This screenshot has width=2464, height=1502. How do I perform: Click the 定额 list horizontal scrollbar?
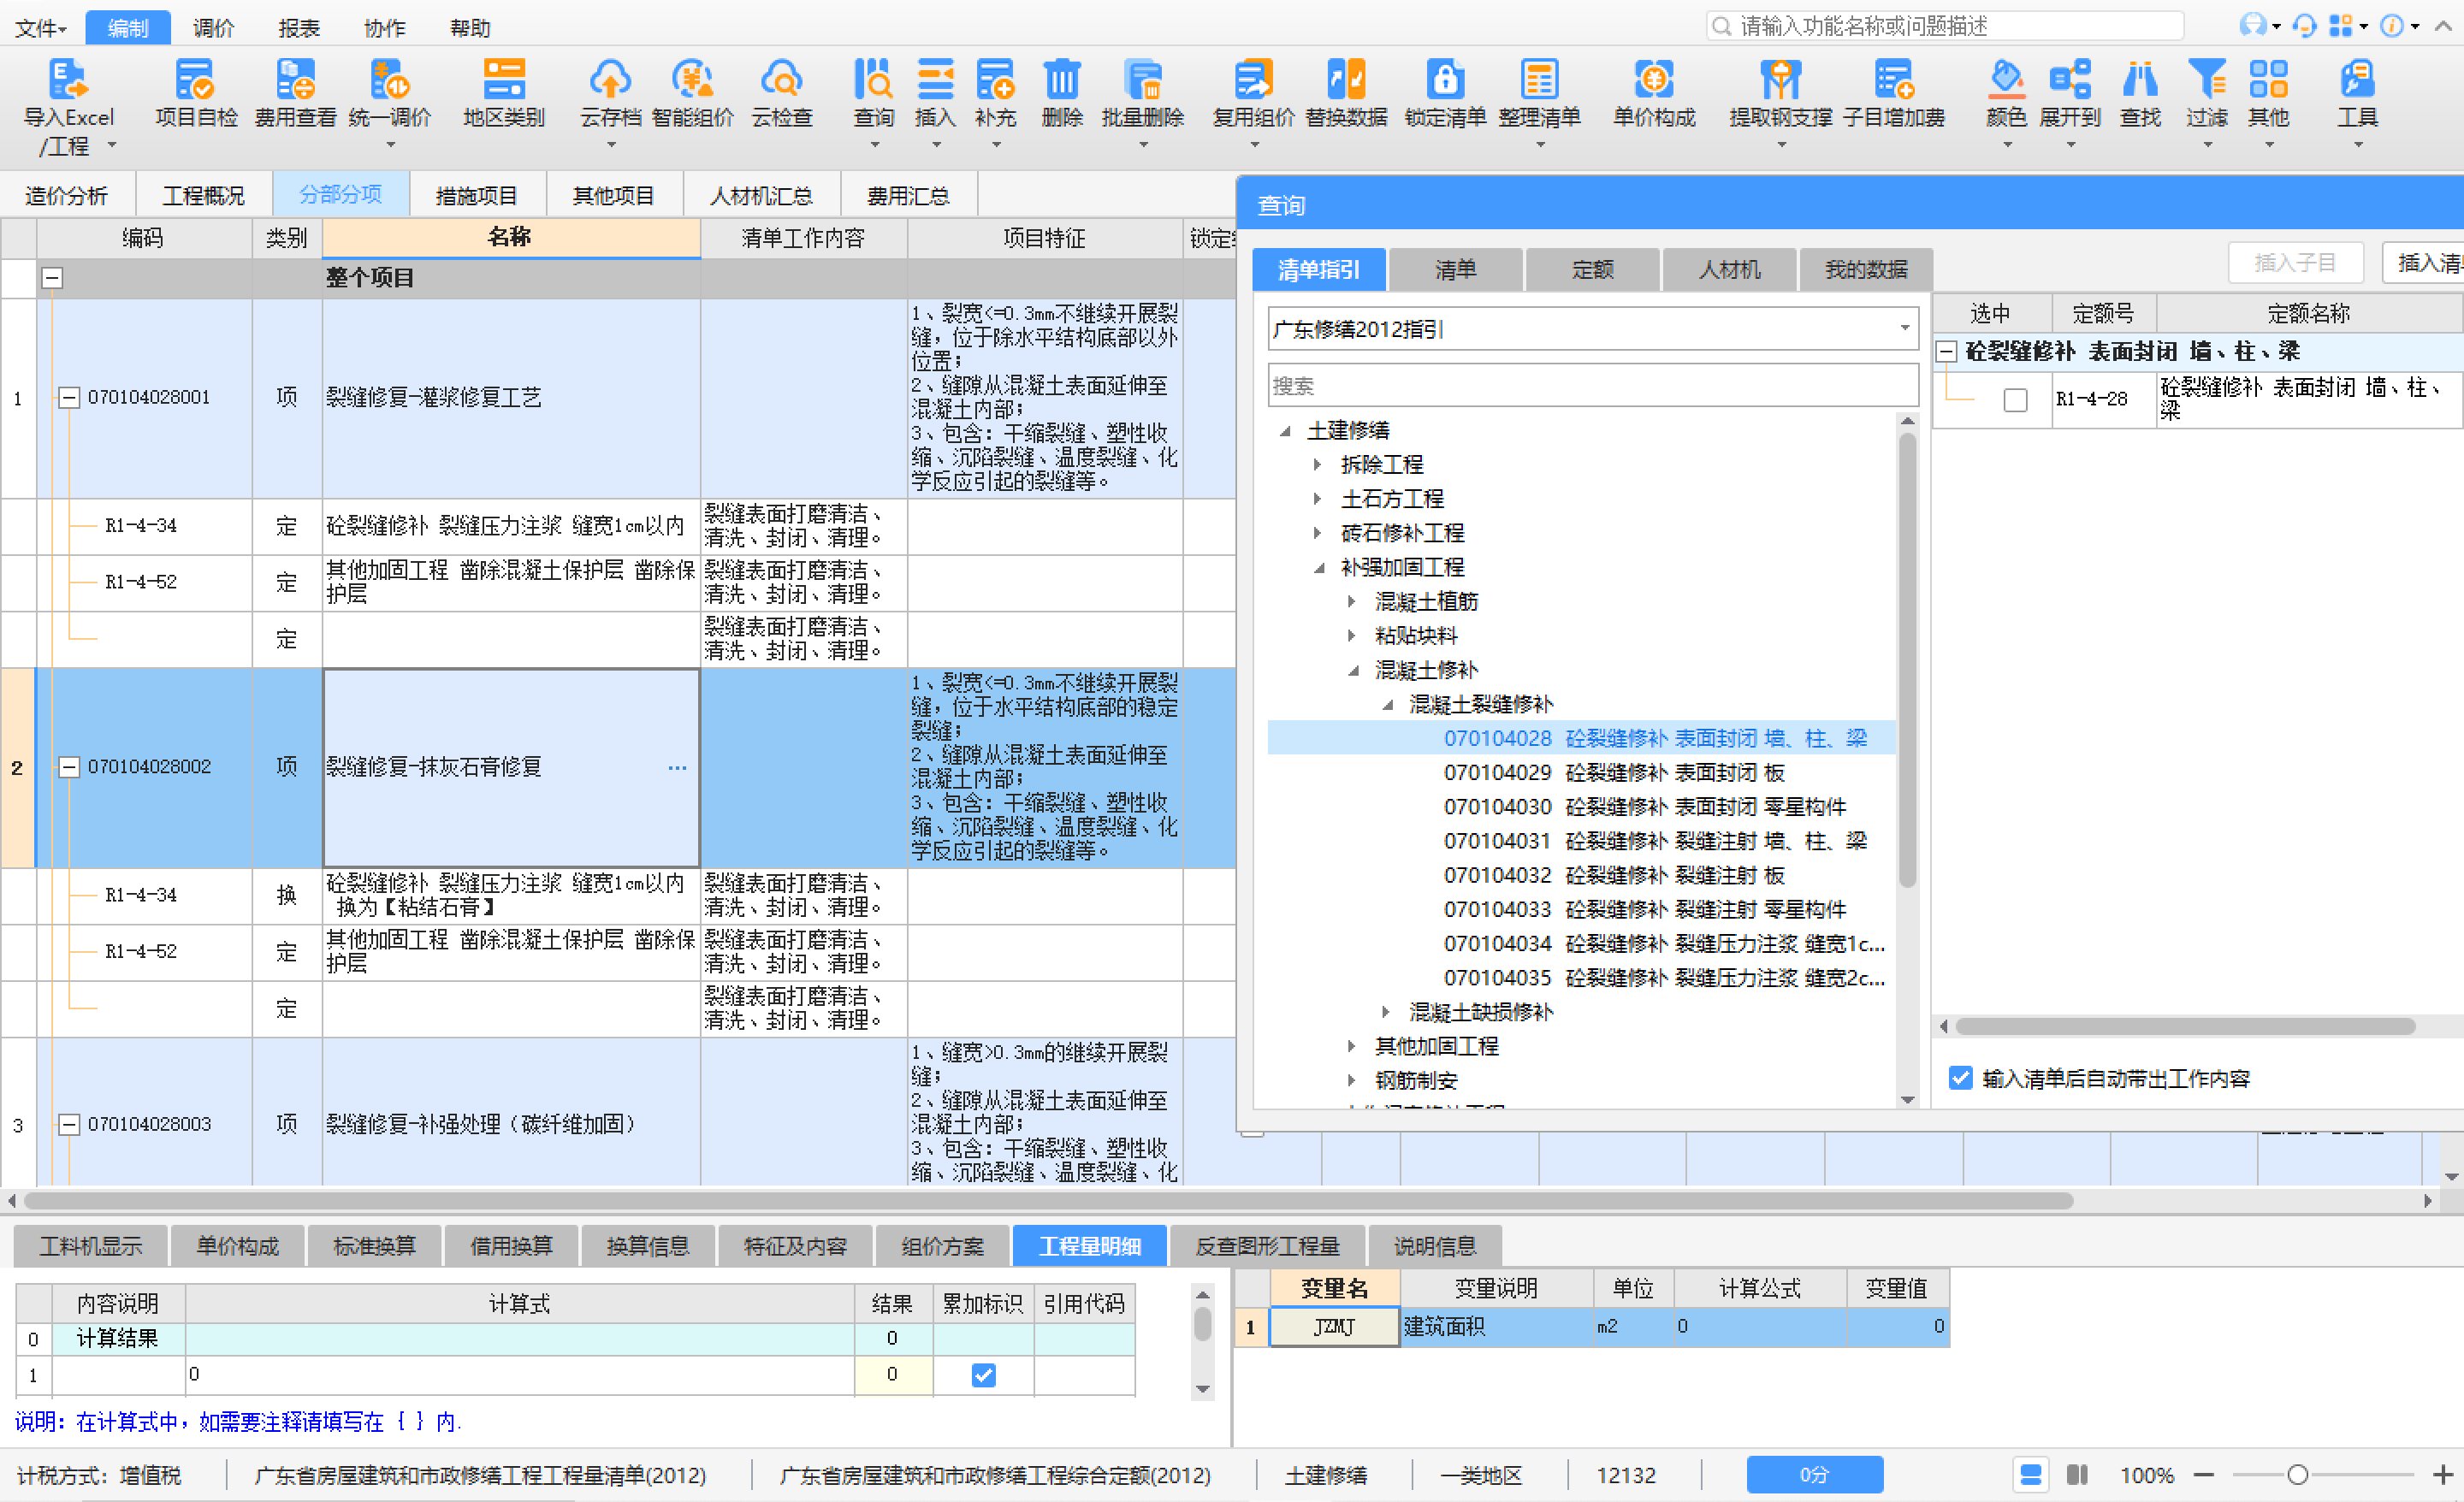coord(2185,1026)
